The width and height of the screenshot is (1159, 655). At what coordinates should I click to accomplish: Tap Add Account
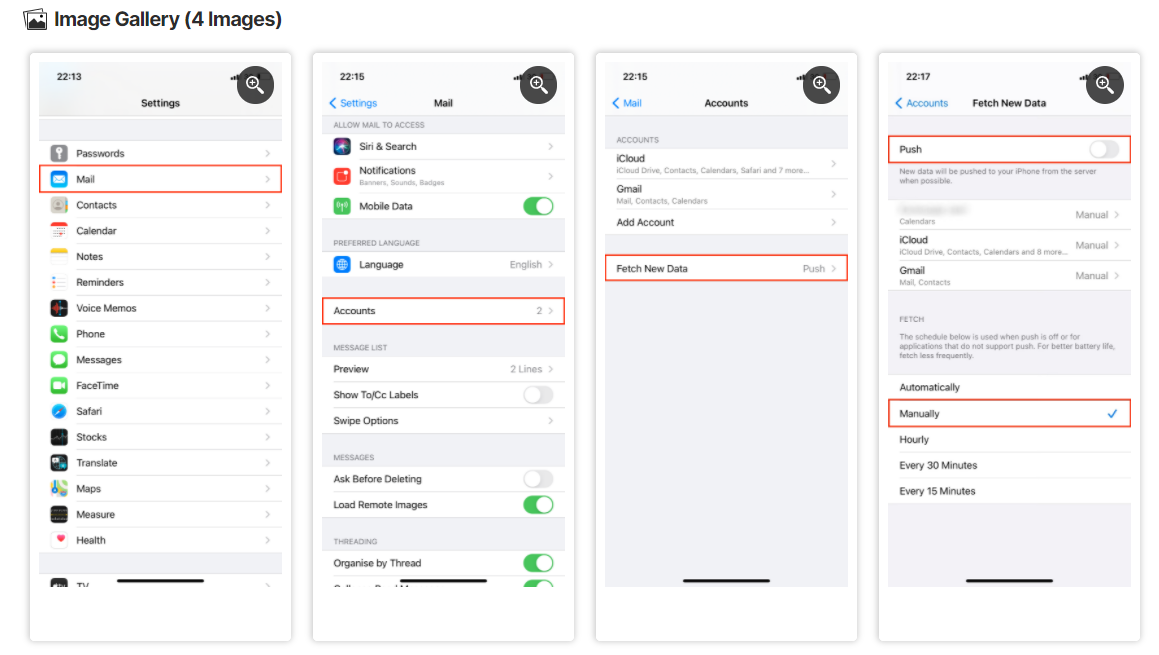645,223
